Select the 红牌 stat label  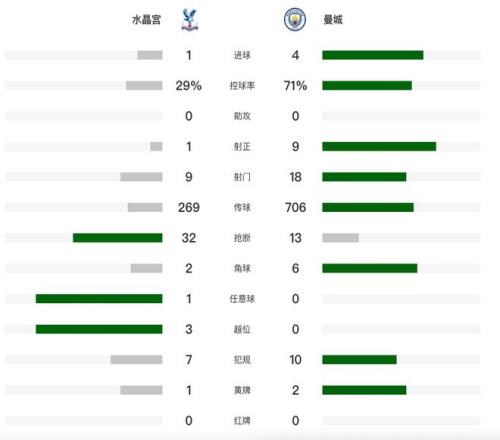pyautogui.click(x=242, y=421)
